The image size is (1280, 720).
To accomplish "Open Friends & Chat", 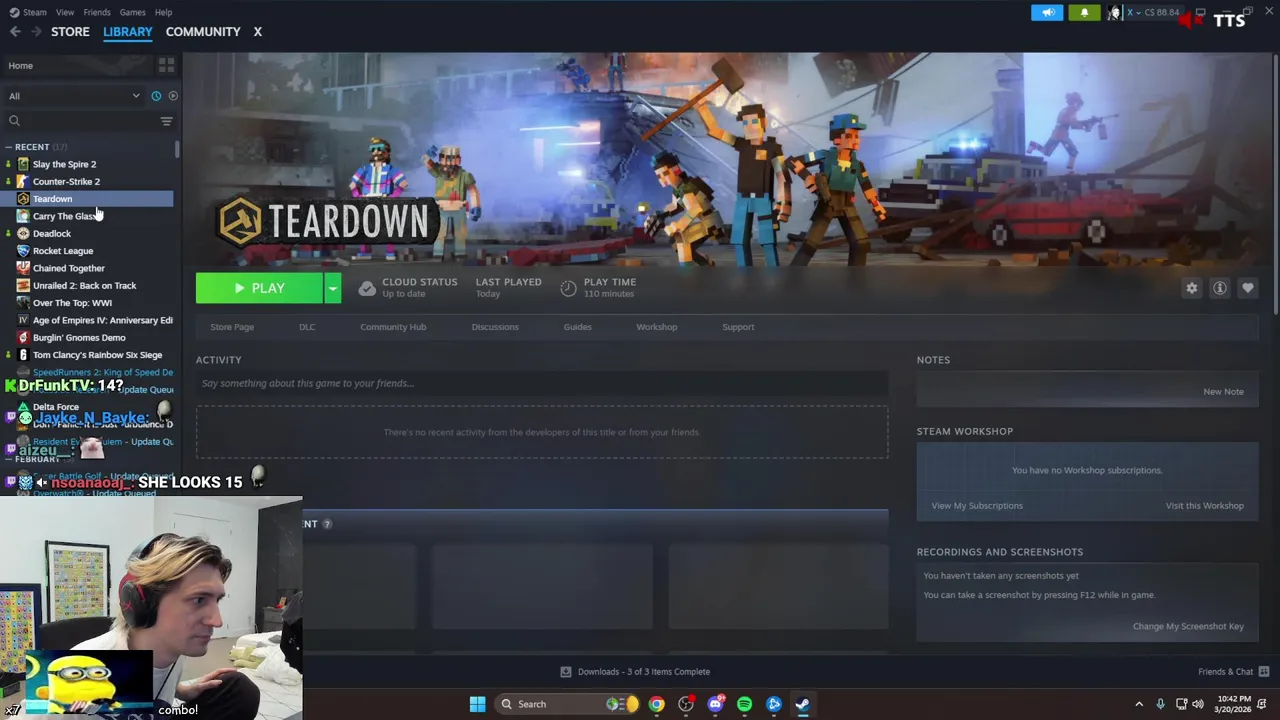I will [1233, 672].
